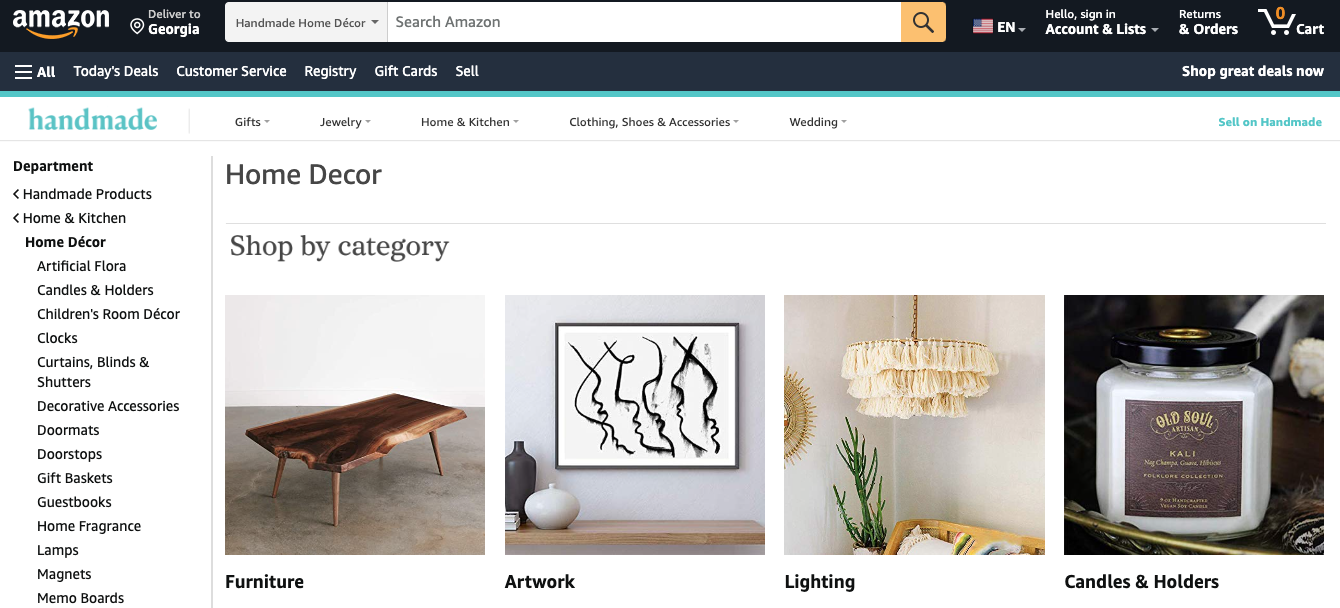
Task: Select Decorative Accessories in the department list
Action: 108,406
